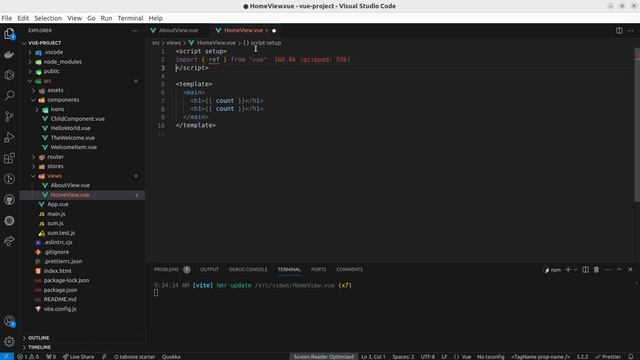Open the Live Share activity bar icon

[x=9, y=241]
